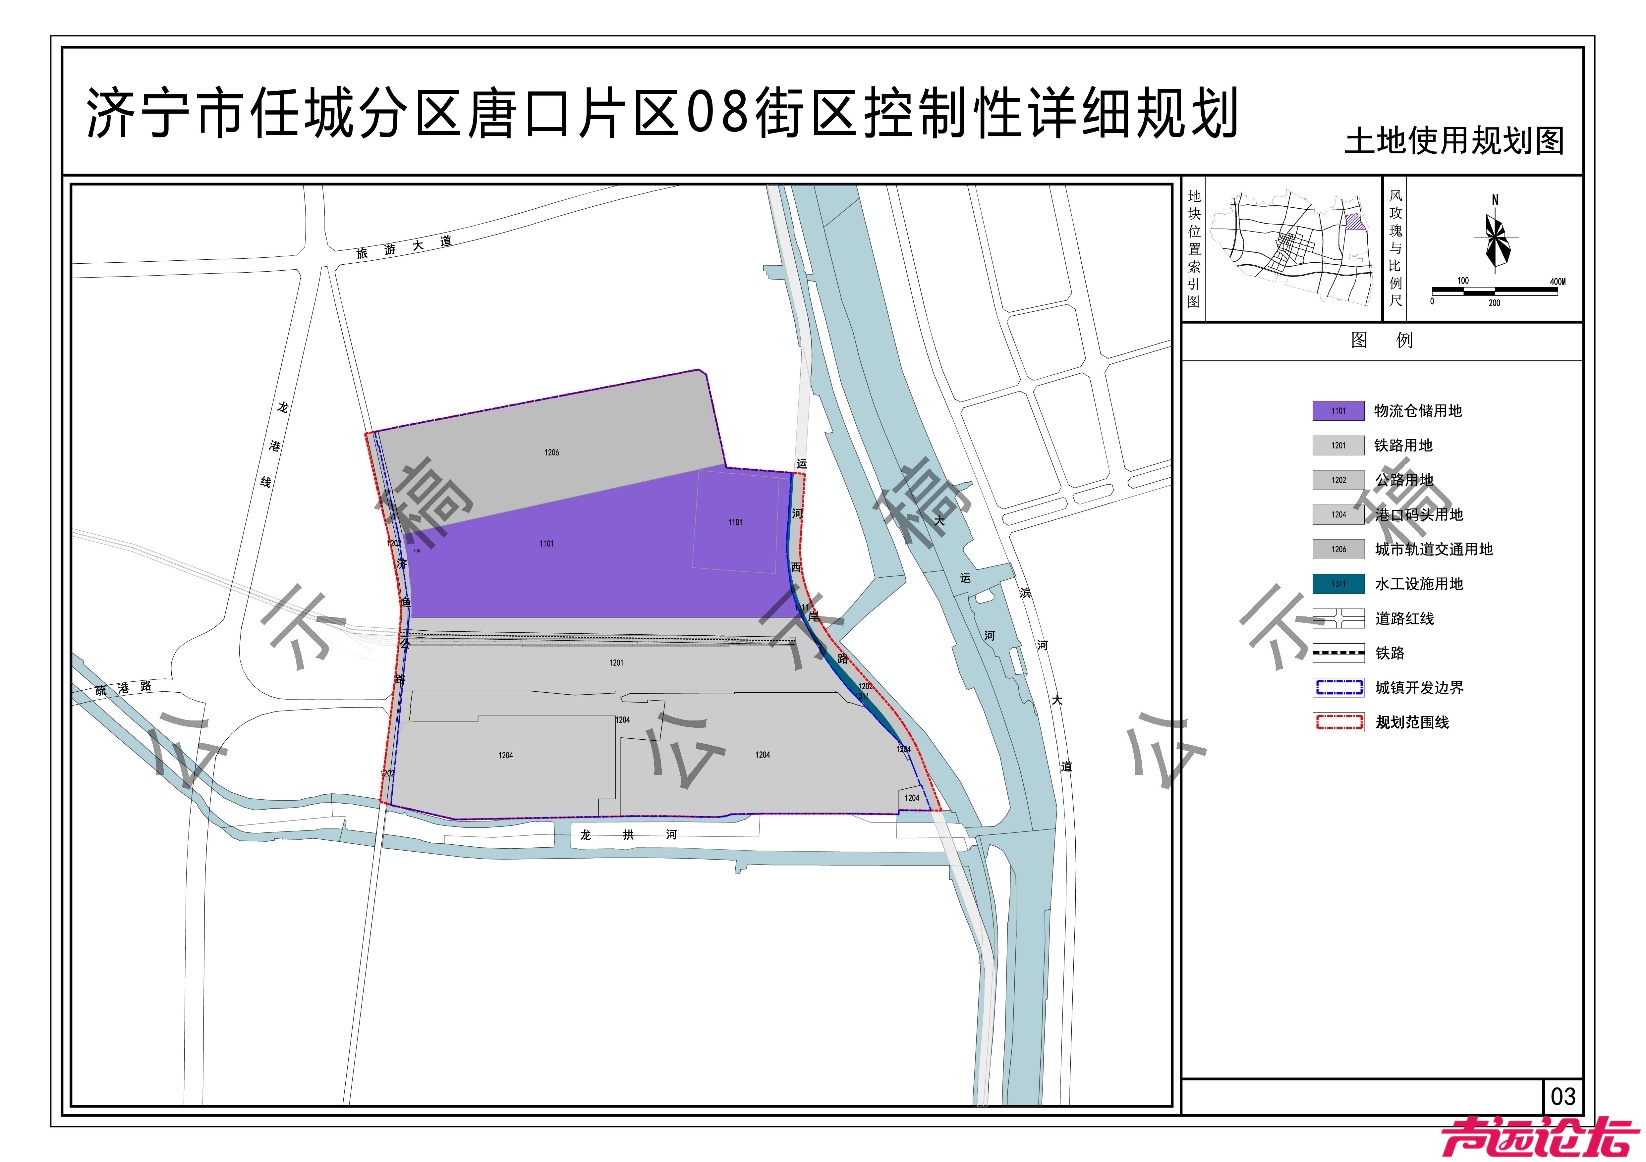This screenshot has height=1162, width=1646.
Task: Click the legend text 水工设施用地
Action: pyautogui.click(x=1418, y=584)
